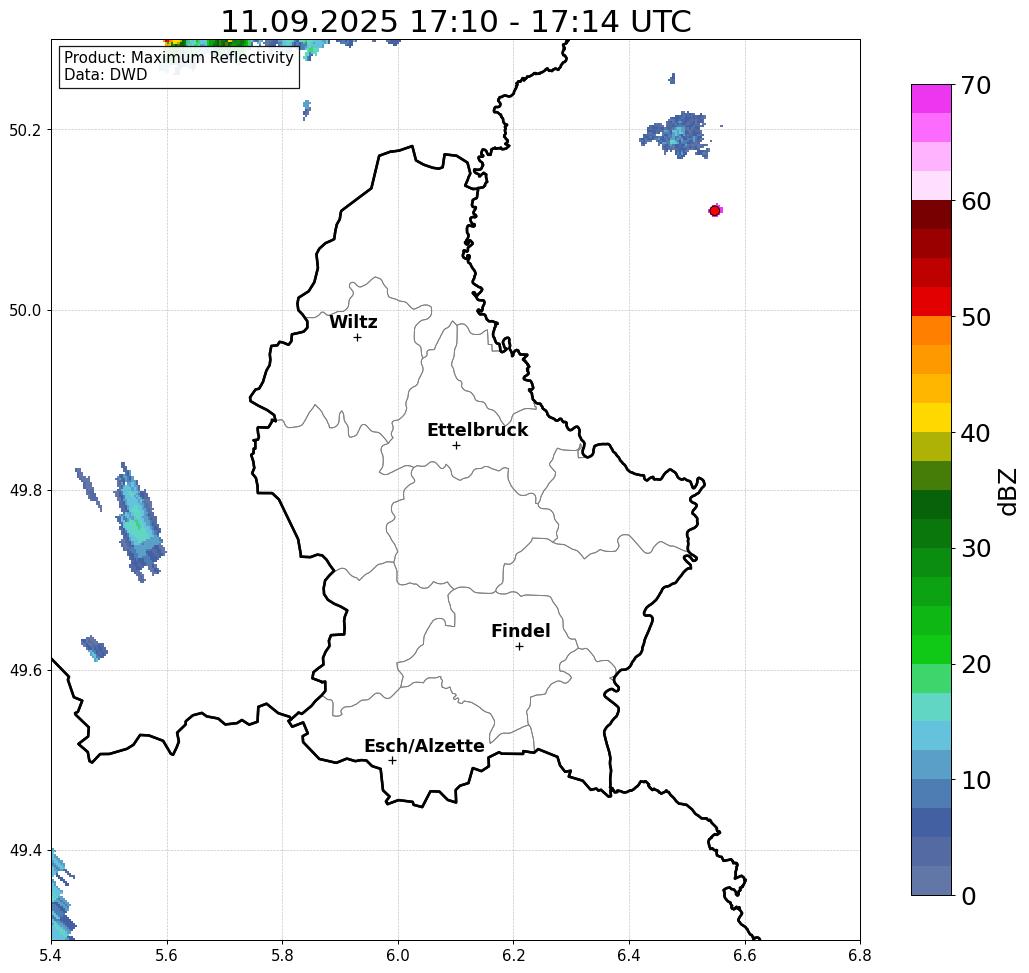Click the small echo near longitude 5.5, latitude 49.6
1029x973 pixels.
[94, 648]
